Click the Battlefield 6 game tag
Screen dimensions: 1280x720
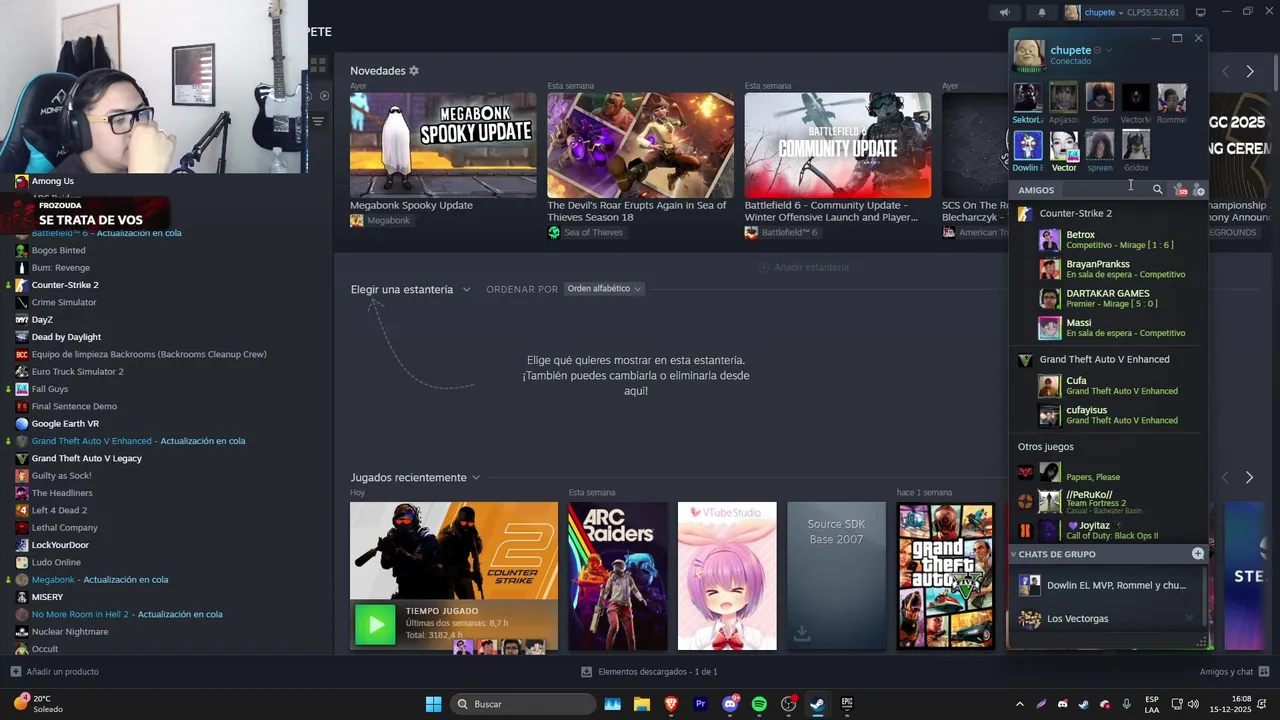[x=781, y=233]
